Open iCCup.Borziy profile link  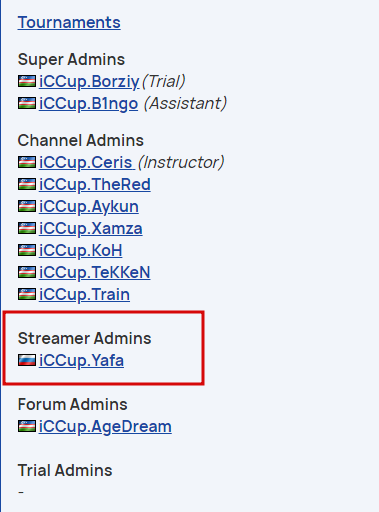89,81
